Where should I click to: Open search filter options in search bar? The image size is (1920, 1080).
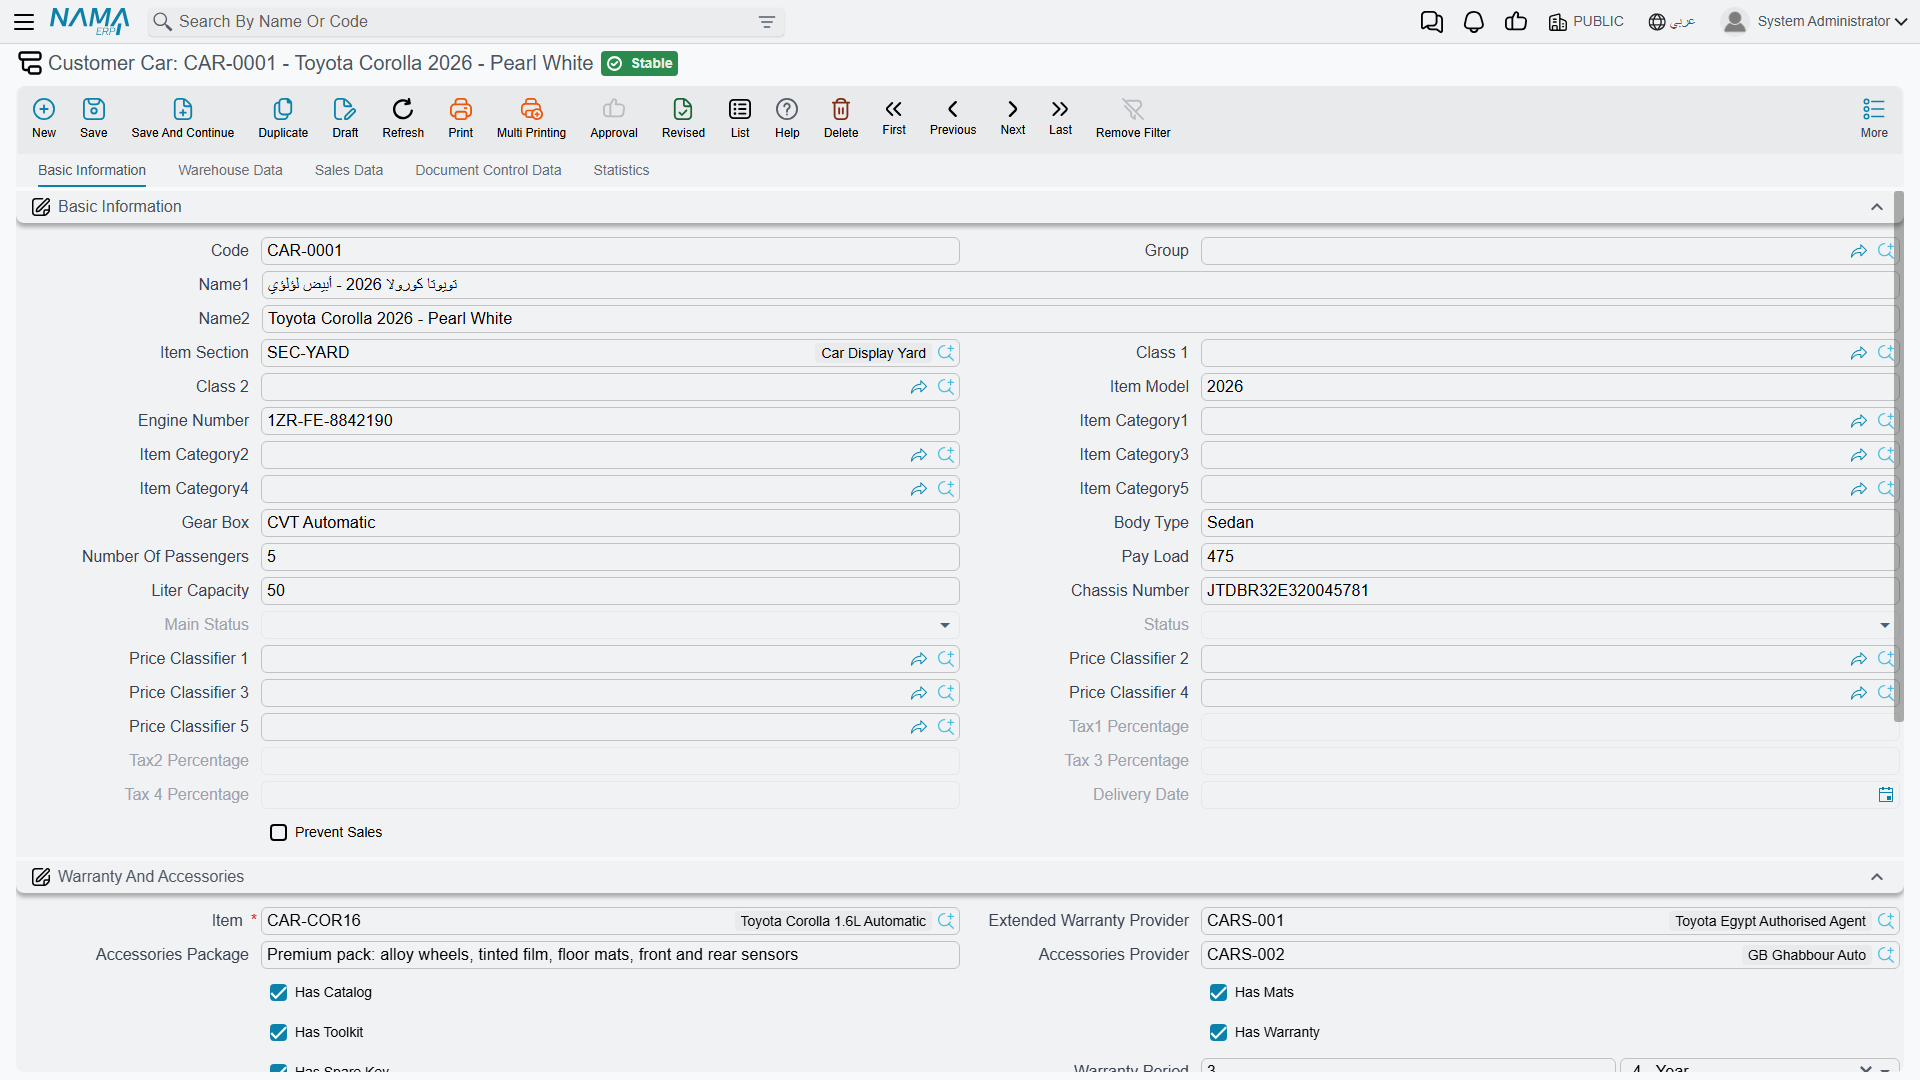767,22
